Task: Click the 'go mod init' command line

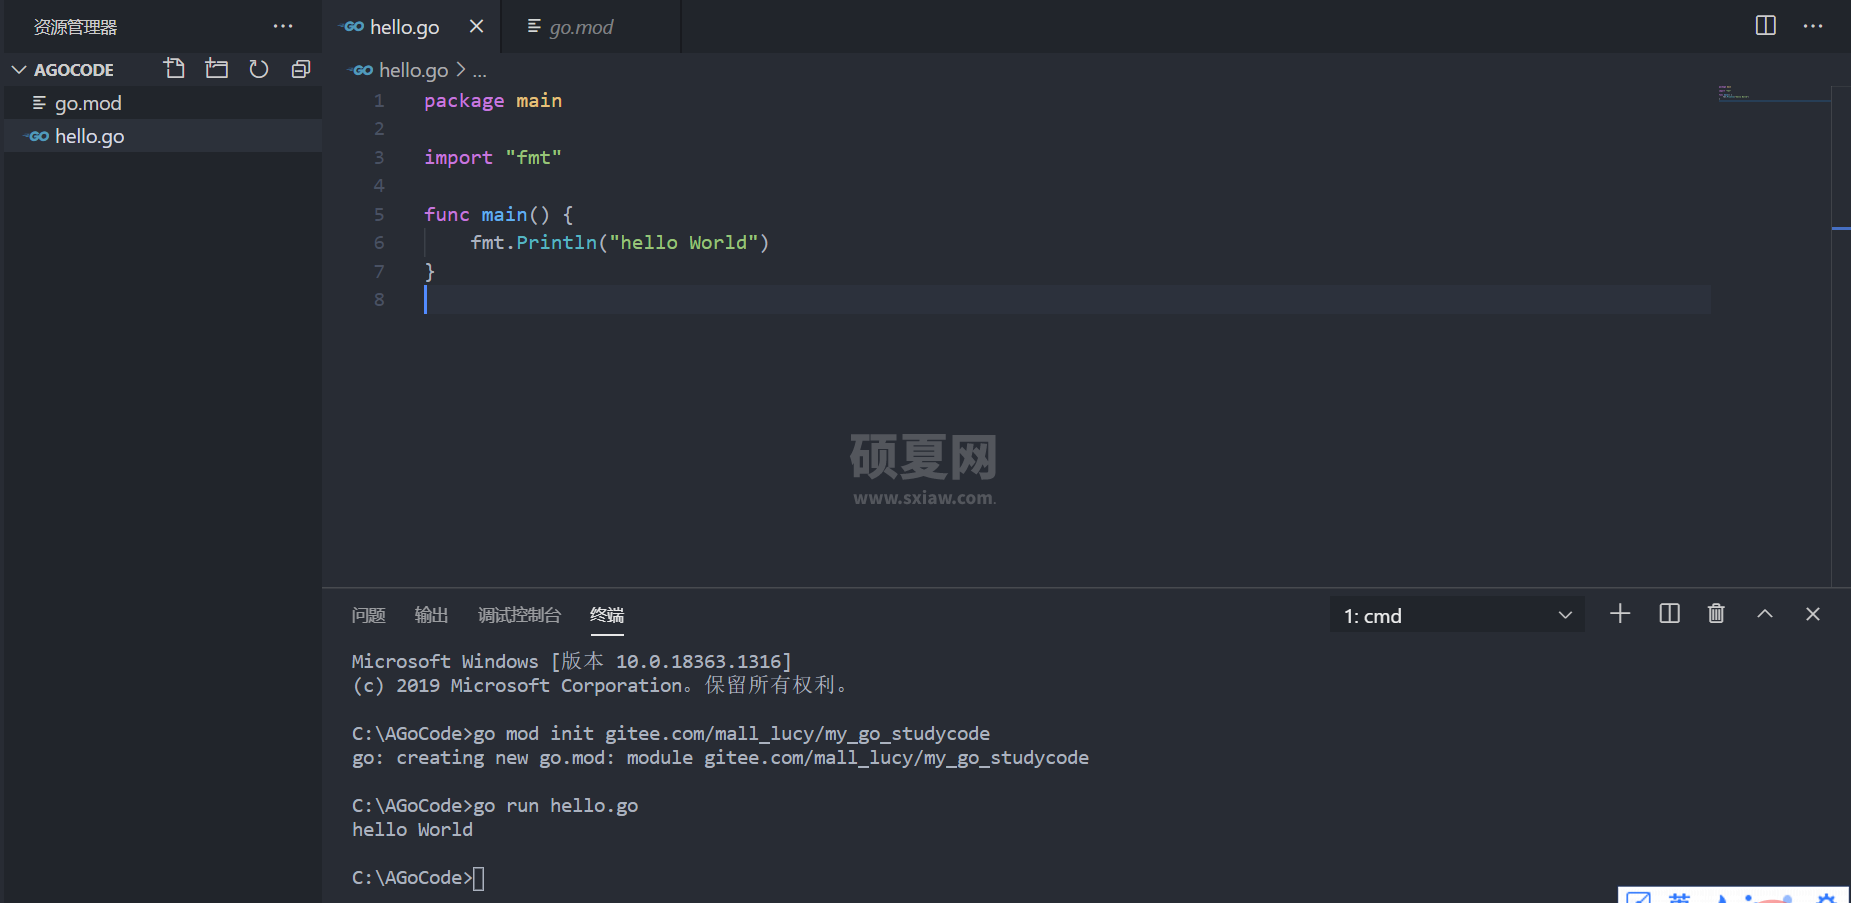Action: [671, 734]
